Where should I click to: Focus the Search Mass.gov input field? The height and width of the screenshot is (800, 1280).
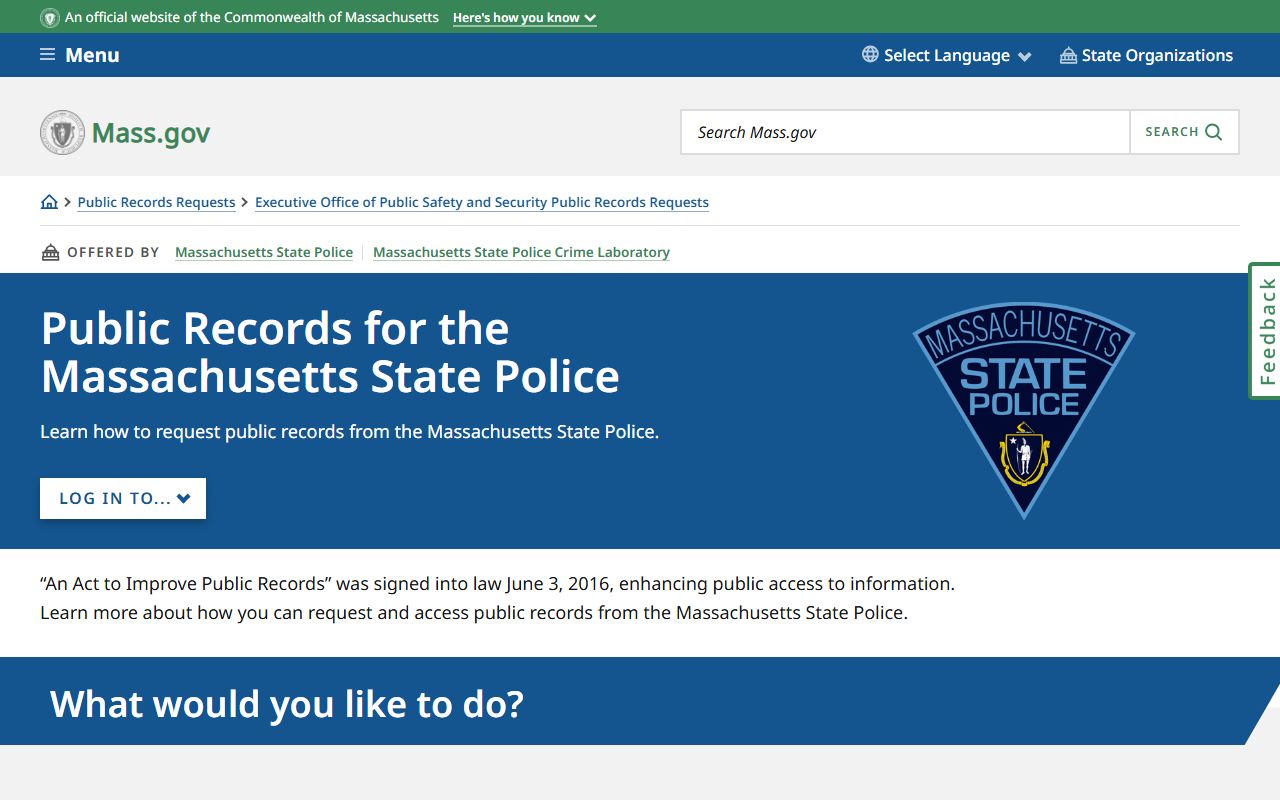pyautogui.click(x=906, y=132)
